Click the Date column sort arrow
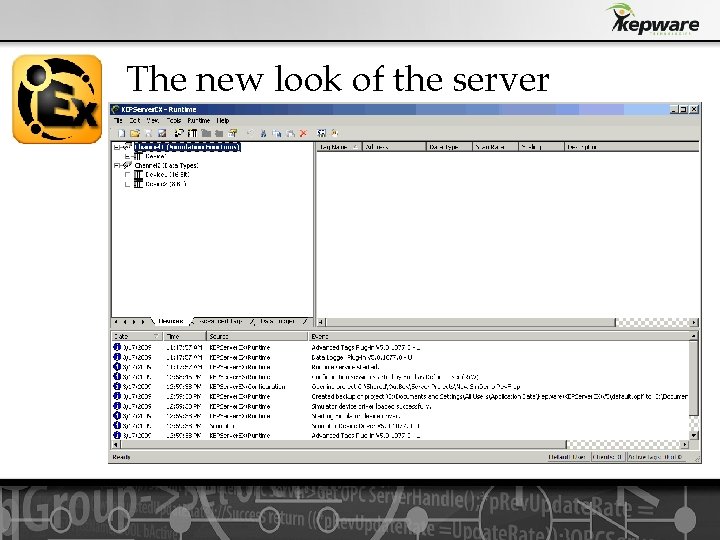 156,336
